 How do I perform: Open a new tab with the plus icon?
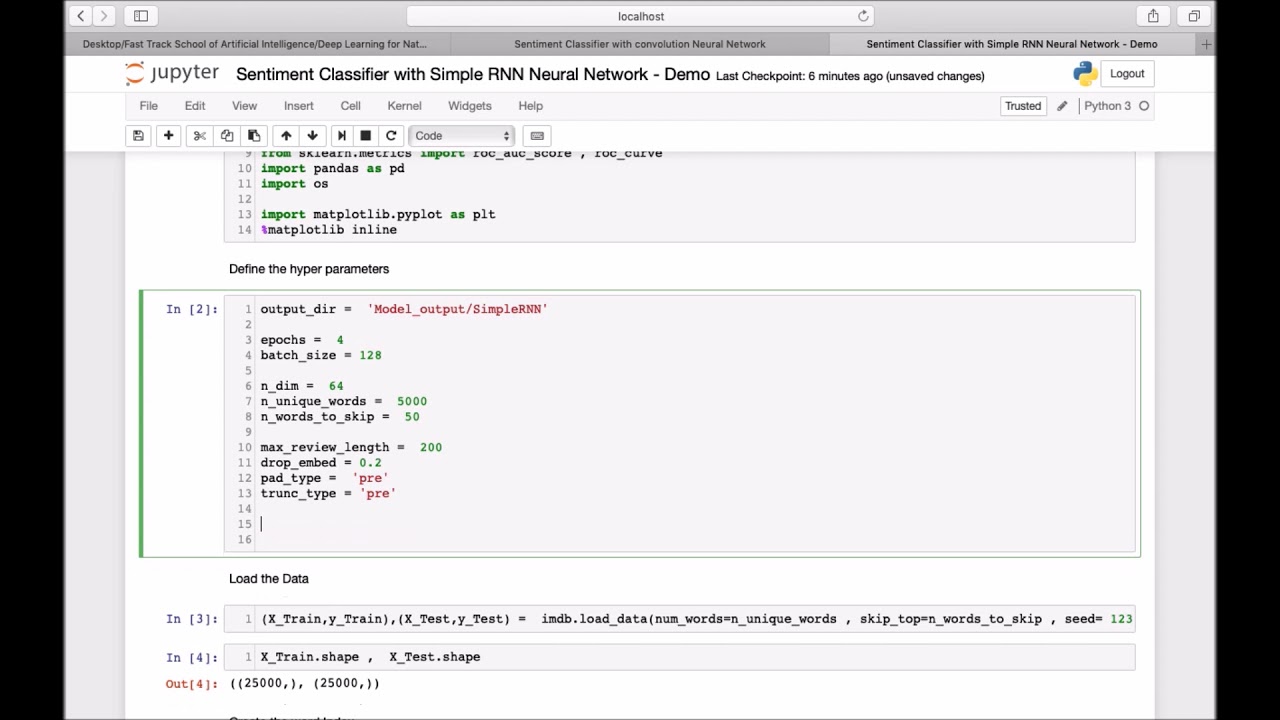click(1206, 44)
